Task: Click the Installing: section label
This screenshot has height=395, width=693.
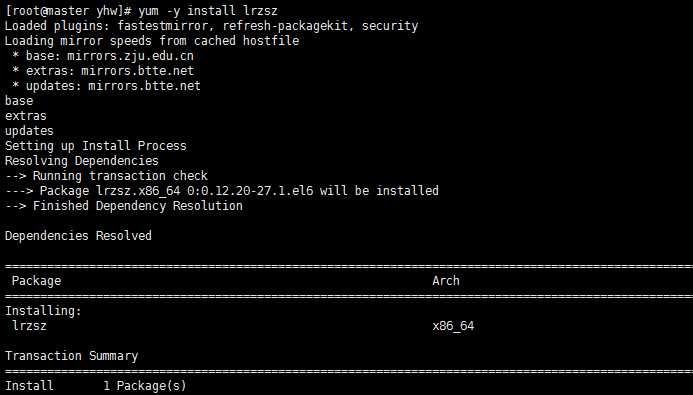Action: coord(43,311)
